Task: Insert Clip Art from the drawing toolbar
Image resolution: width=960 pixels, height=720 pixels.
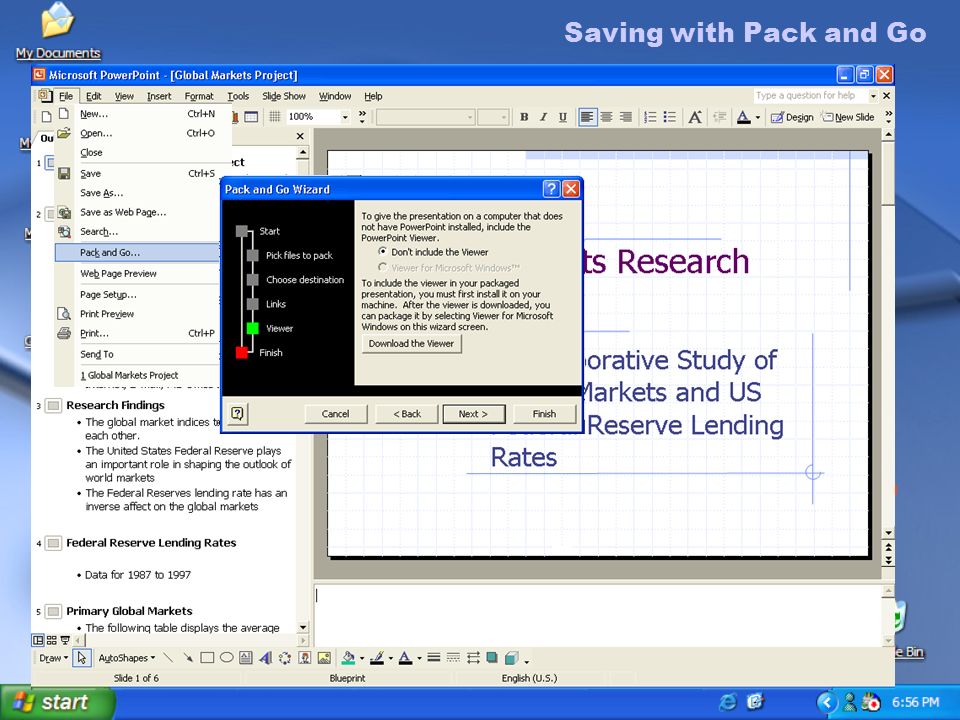Action: point(304,658)
